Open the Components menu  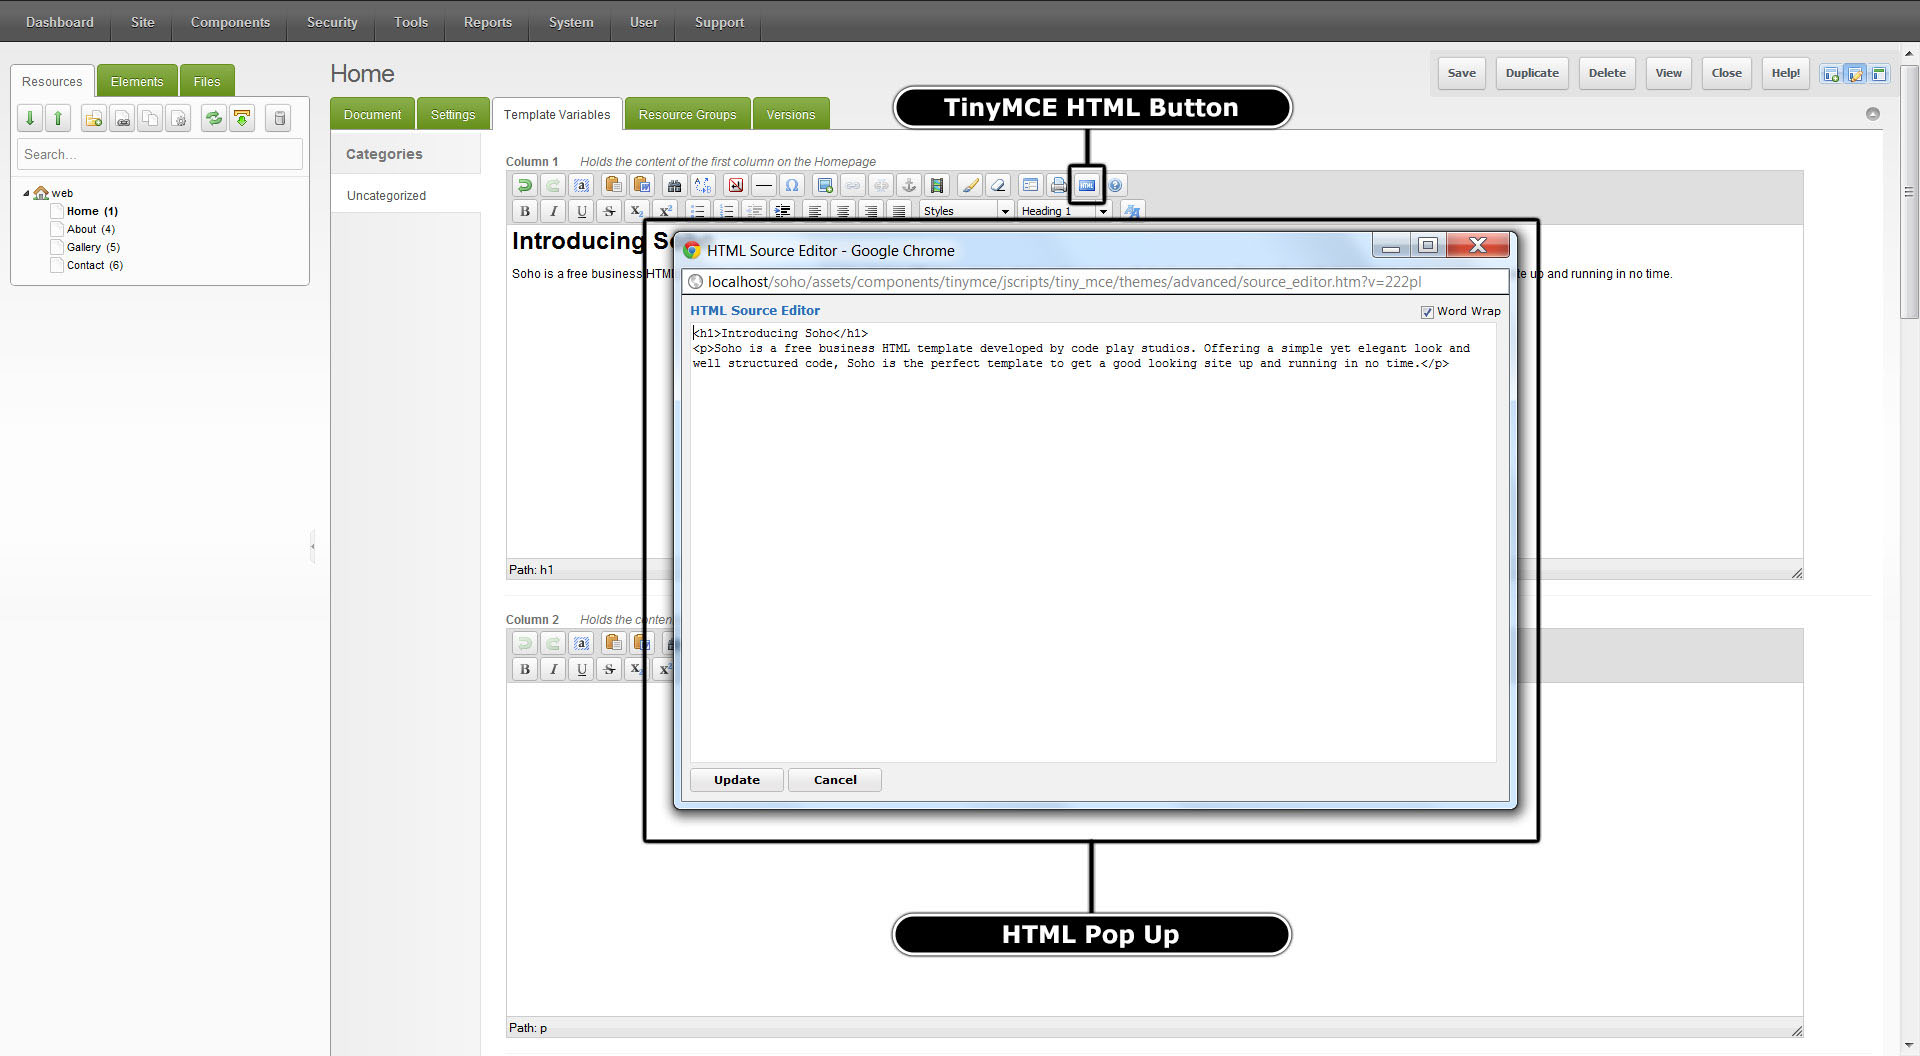(230, 22)
